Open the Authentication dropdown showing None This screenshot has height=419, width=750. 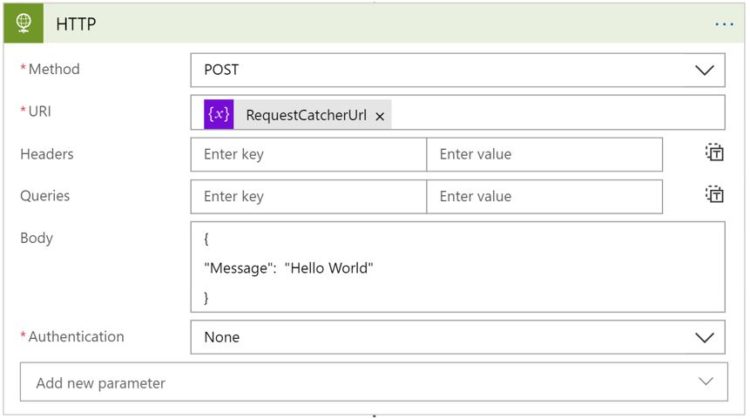458,337
